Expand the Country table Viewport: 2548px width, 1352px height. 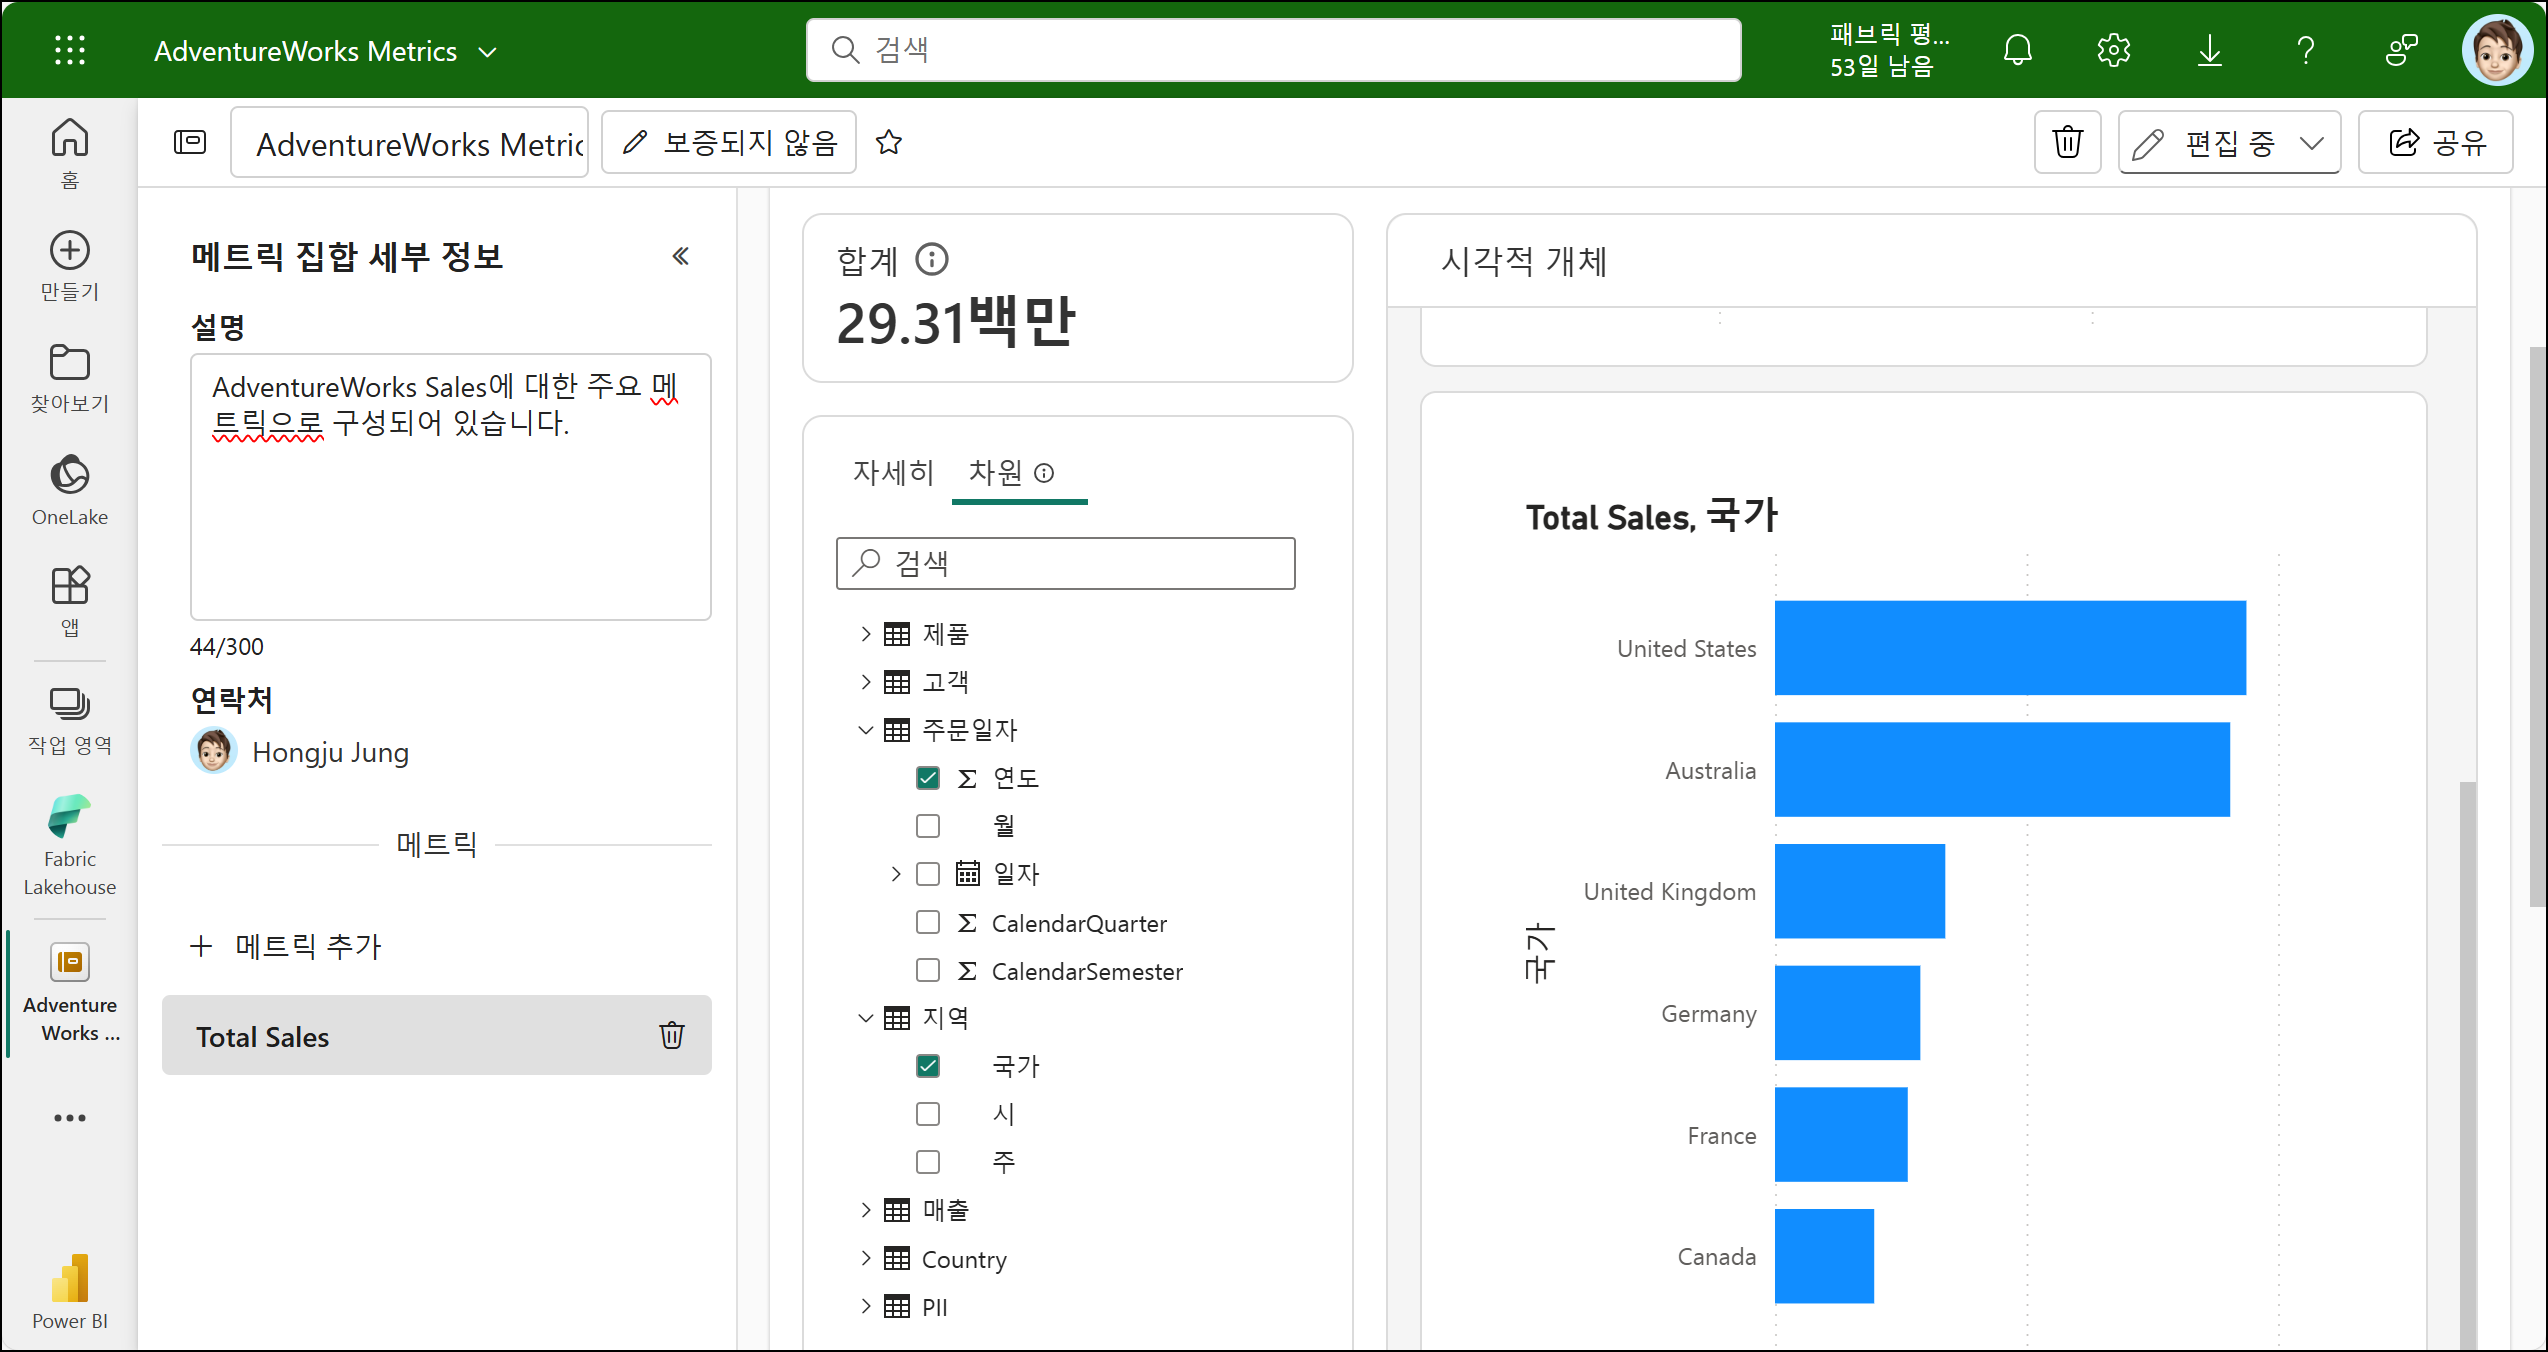tap(866, 1258)
